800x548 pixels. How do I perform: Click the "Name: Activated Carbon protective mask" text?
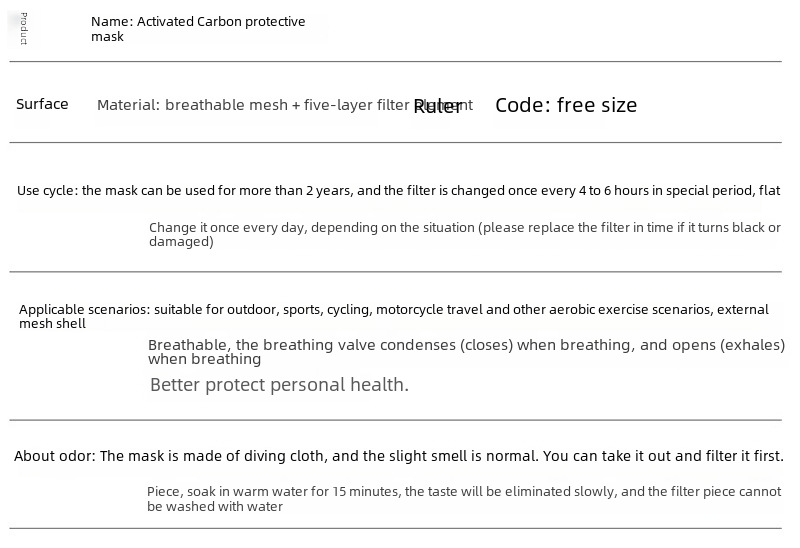(198, 29)
